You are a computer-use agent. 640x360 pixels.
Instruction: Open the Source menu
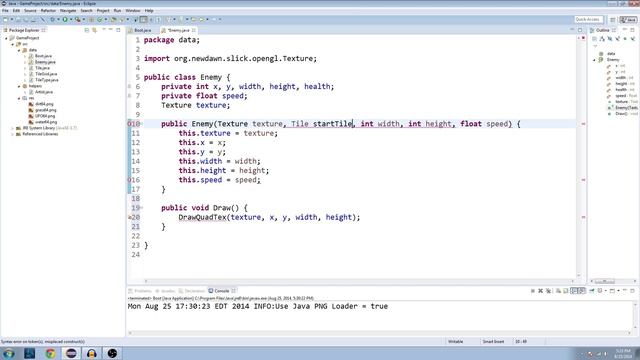point(30,11)
